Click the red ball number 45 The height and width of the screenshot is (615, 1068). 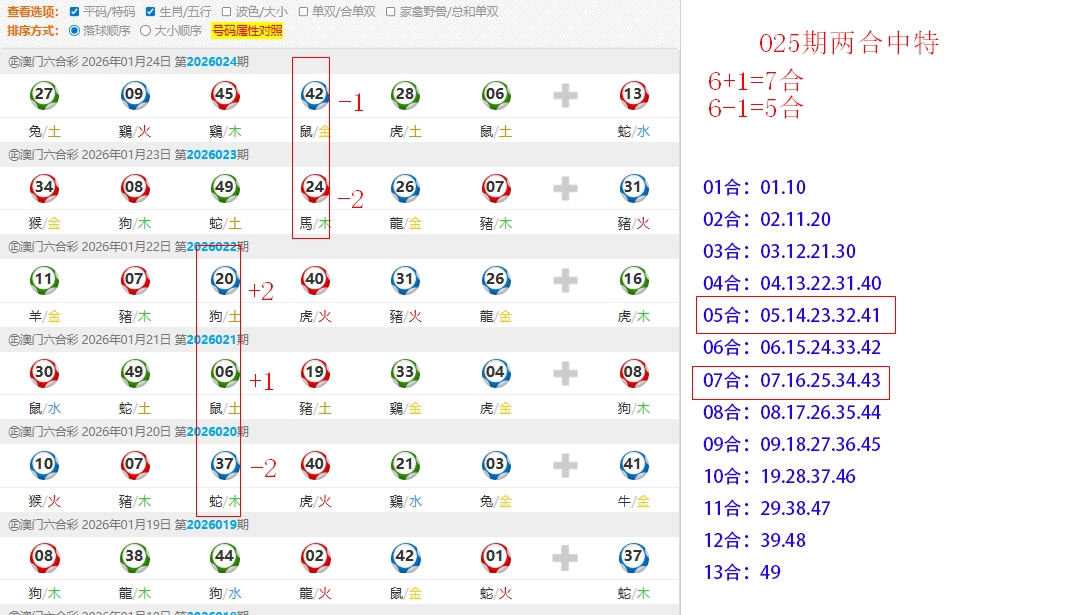point(225,96)
